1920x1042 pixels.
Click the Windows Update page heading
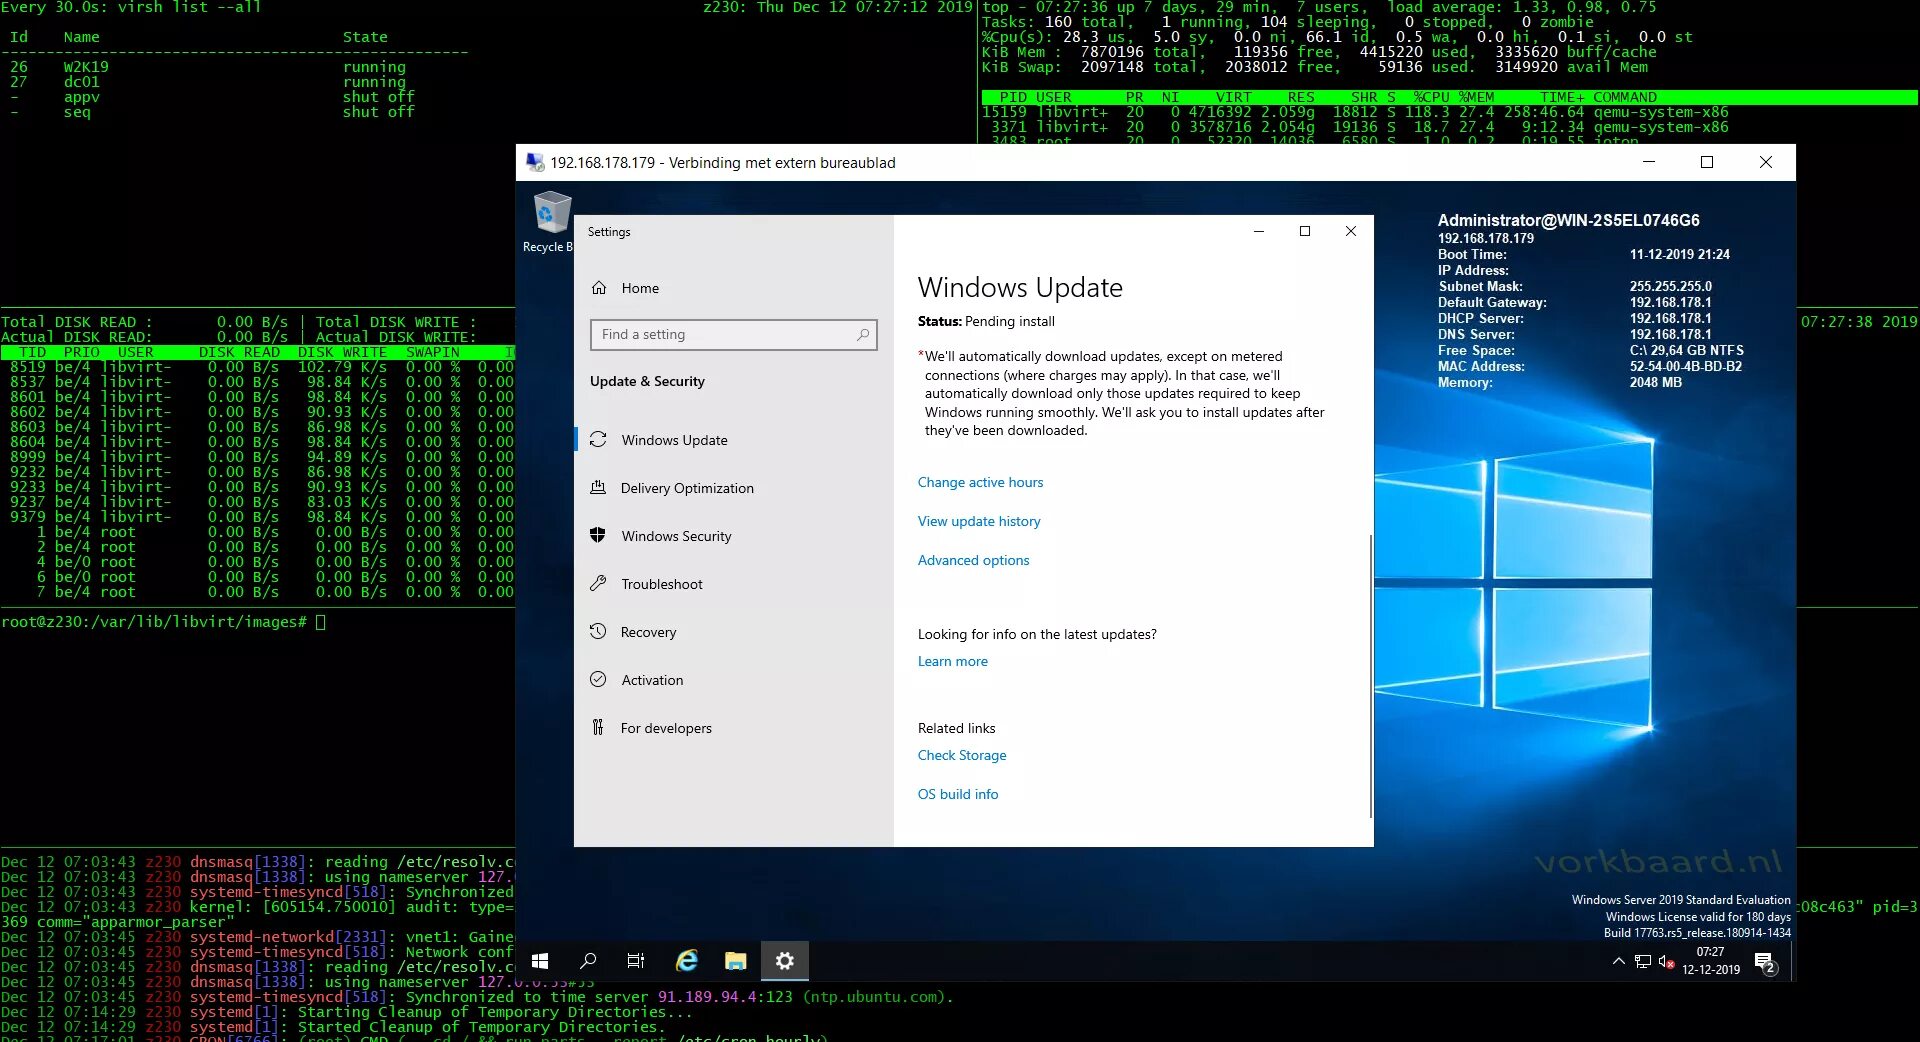1020,288
